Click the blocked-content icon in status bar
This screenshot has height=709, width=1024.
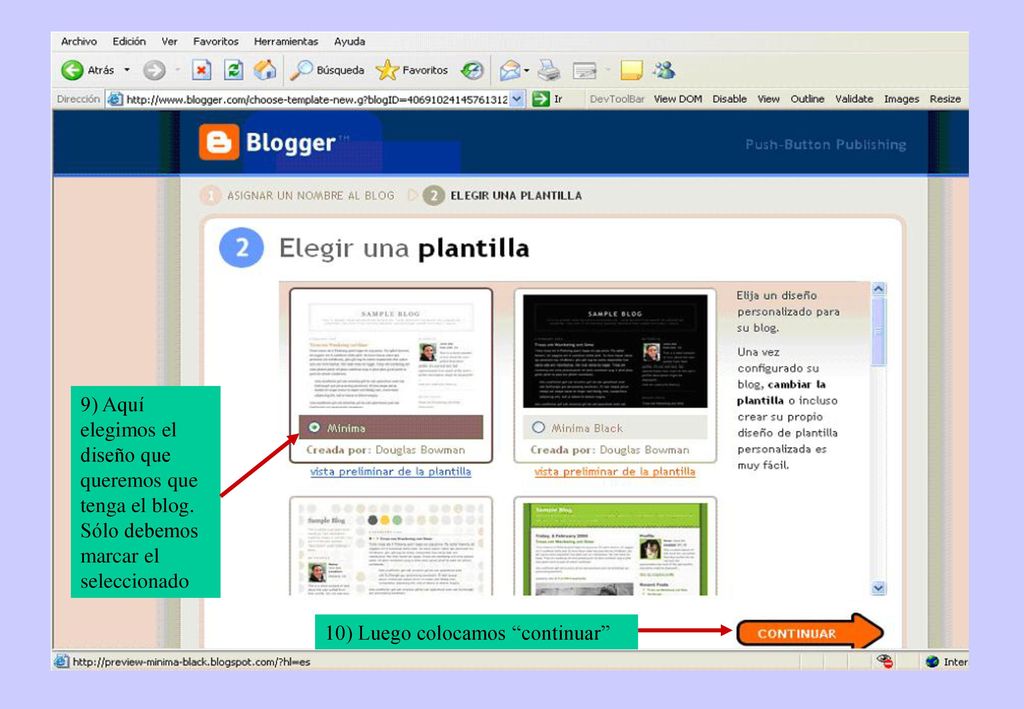click(x=885, y=661)
